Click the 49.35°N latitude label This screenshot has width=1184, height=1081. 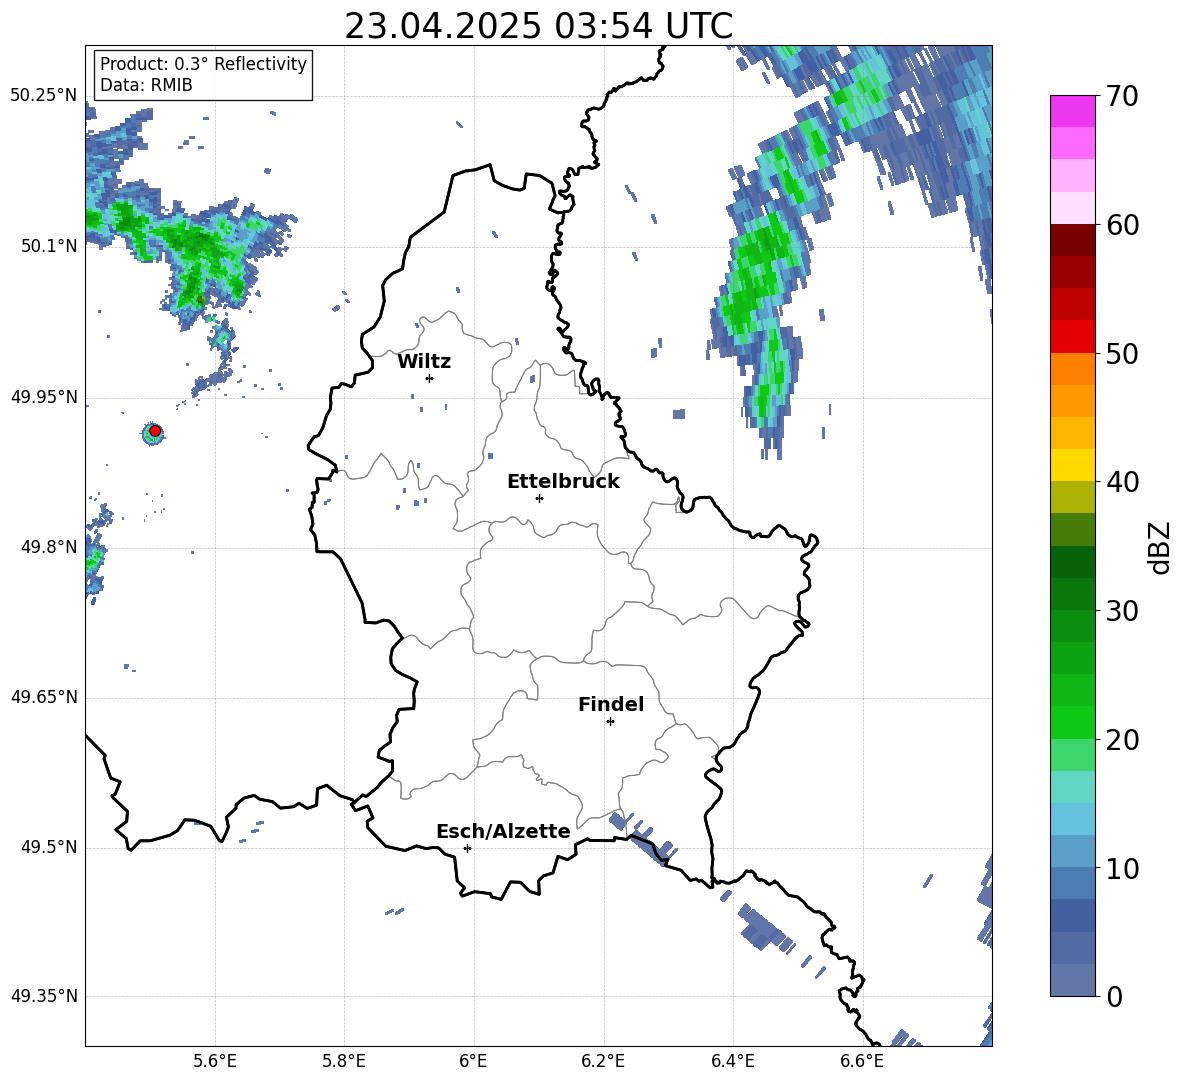pyautogui.click(x=44, y=996)
